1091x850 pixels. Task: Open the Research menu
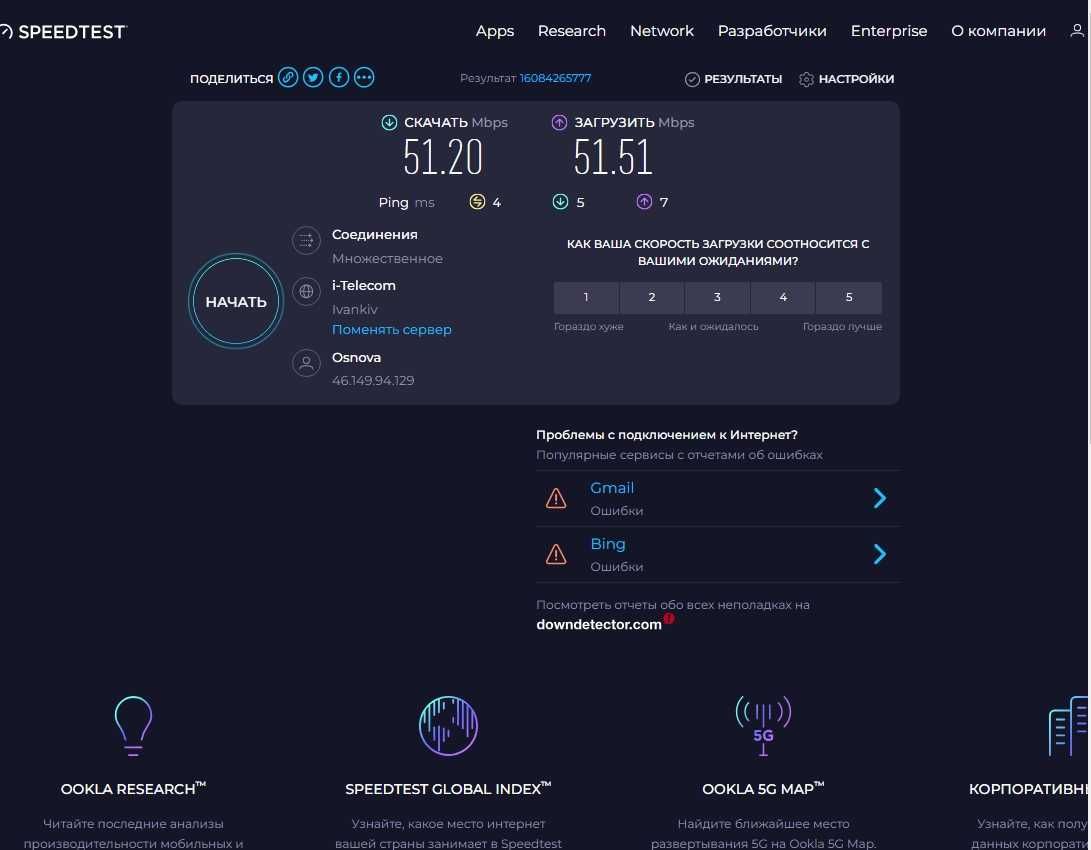[572, 31]
